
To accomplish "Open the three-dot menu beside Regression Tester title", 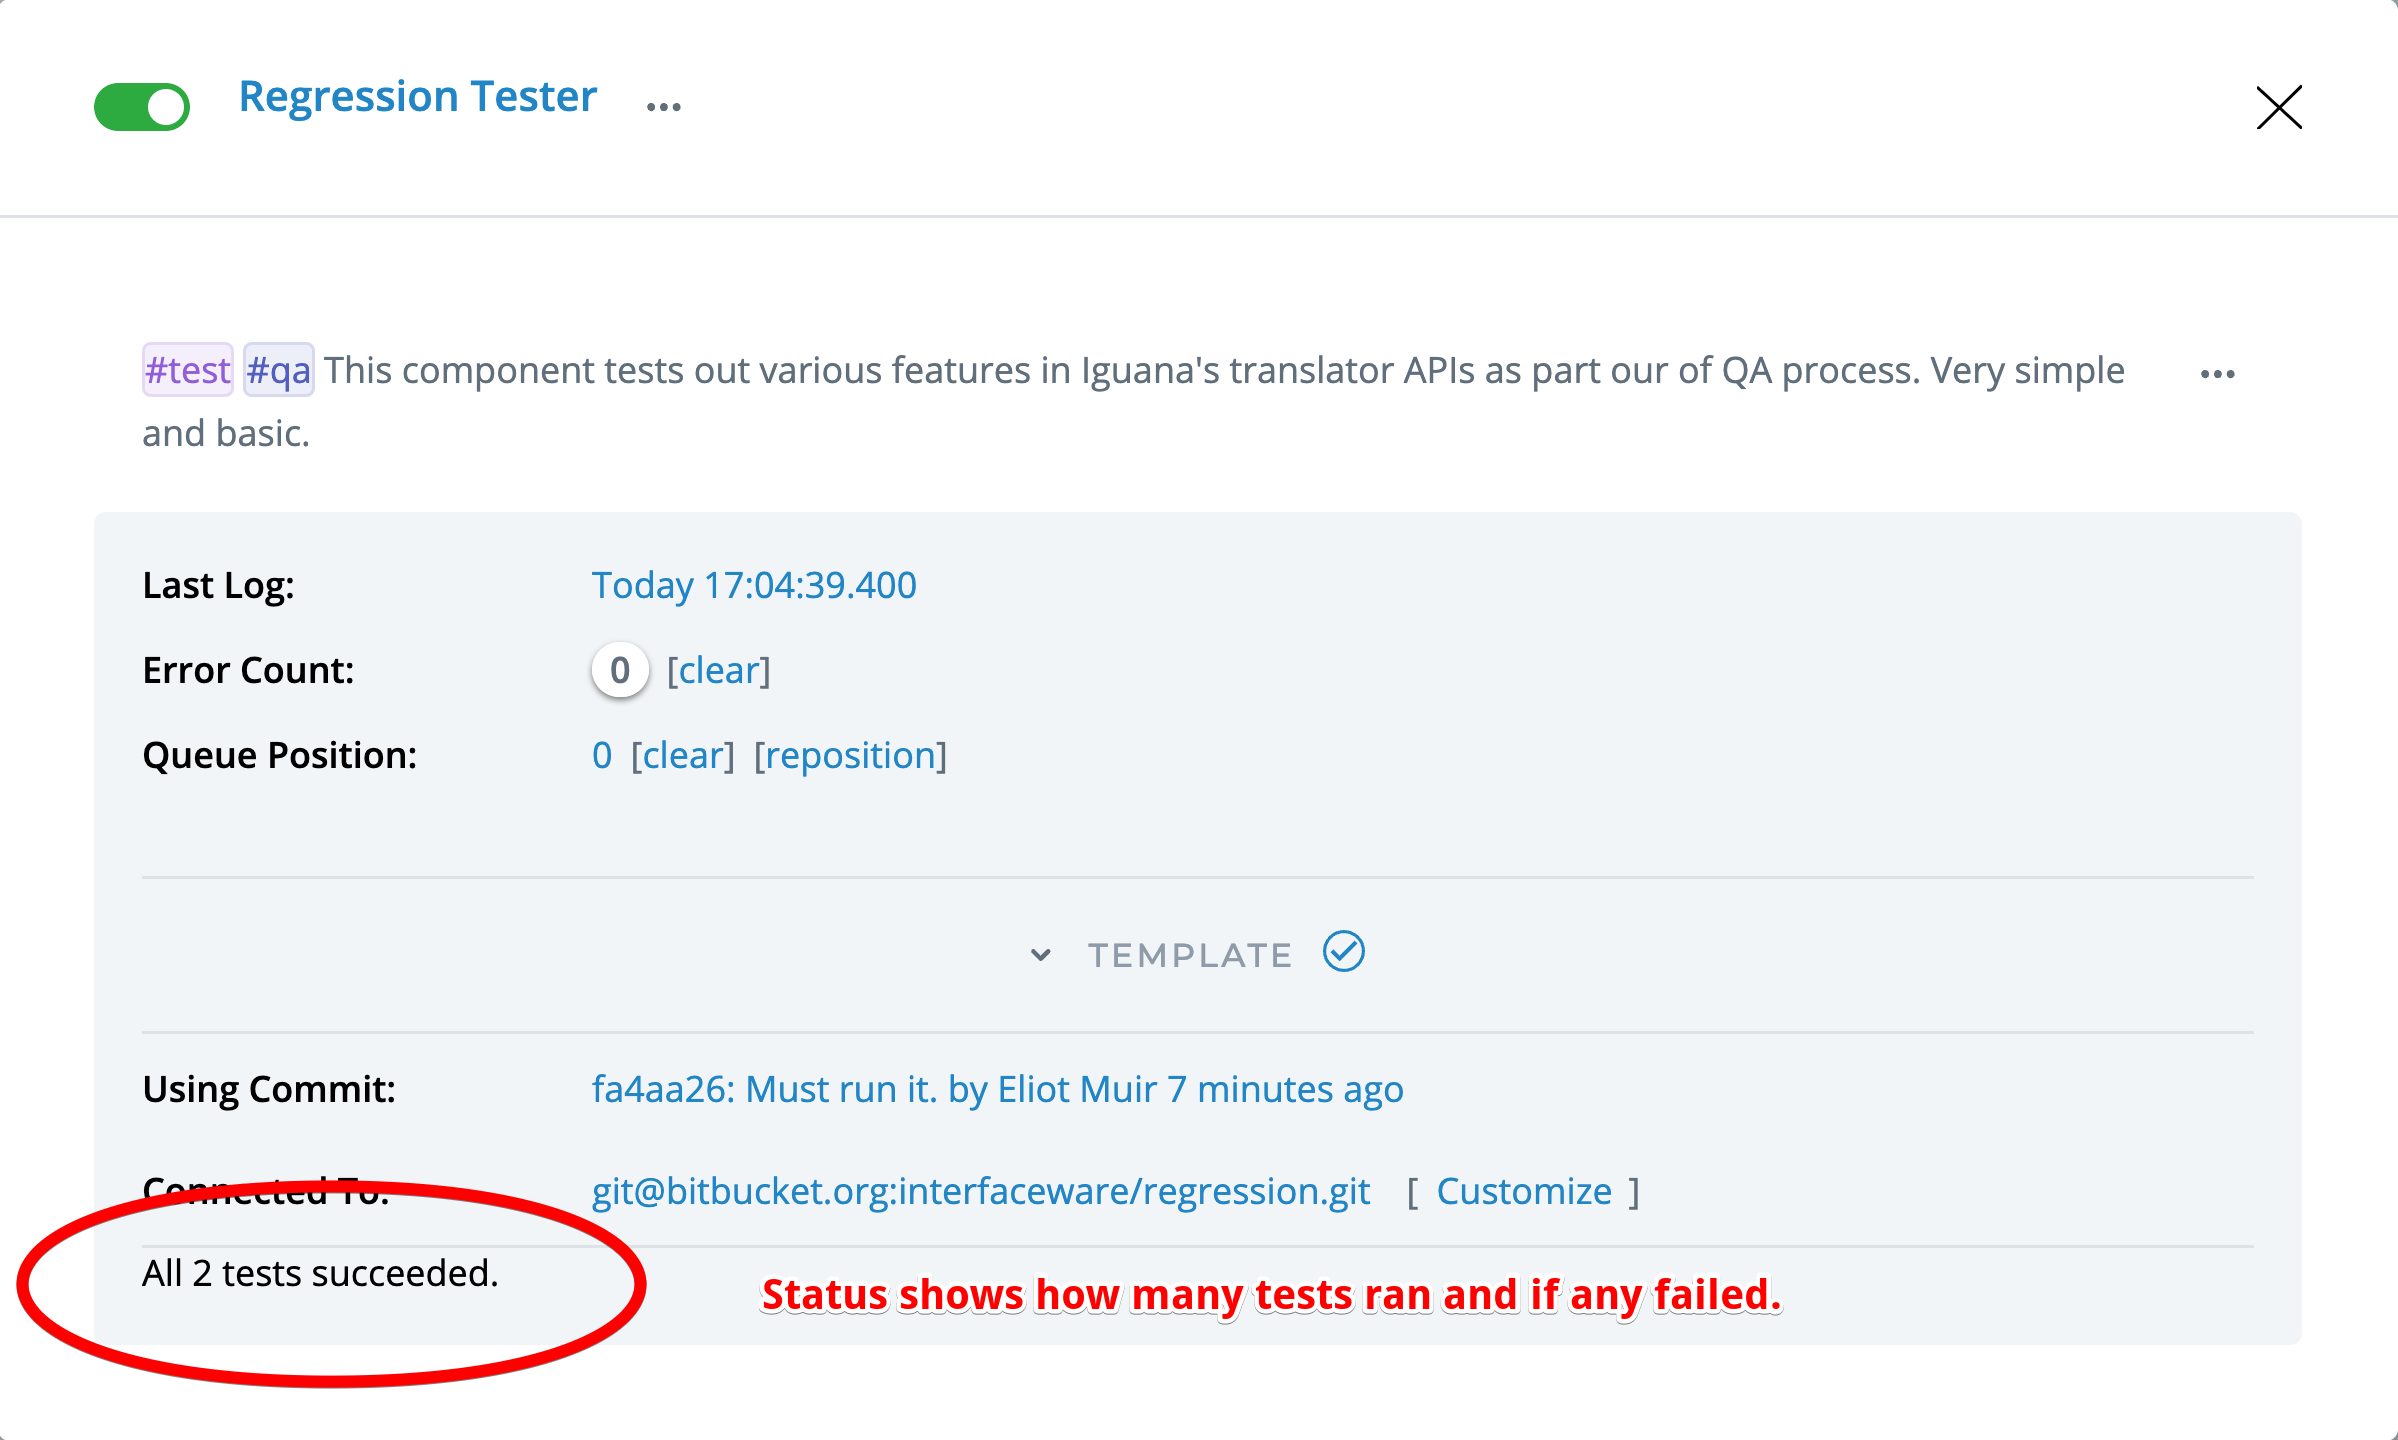I will (663, 106).
